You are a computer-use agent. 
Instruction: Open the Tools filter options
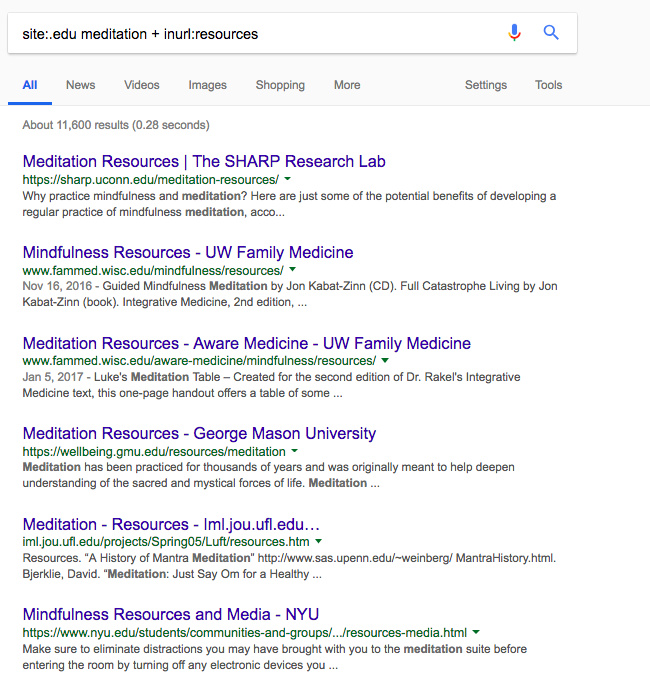click(x=548, y=85)
